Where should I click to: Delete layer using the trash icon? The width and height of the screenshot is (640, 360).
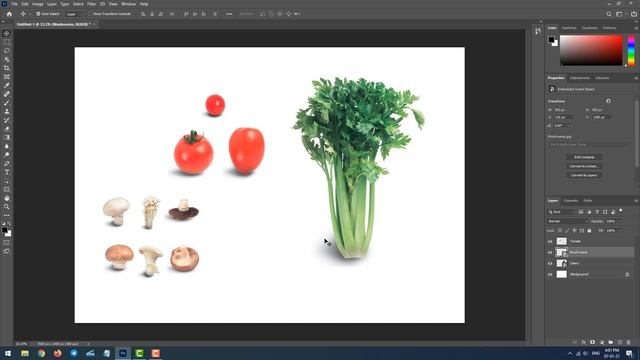pyautogui.click(x=629, y=342)
